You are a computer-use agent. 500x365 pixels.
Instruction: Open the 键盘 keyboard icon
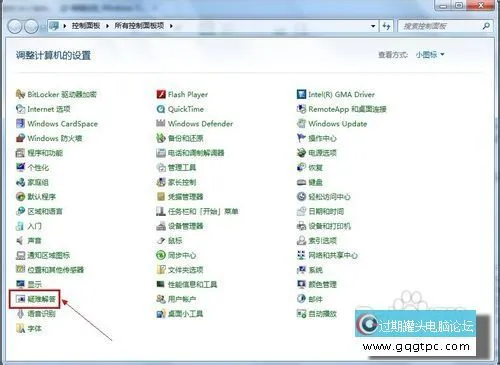coord(301,182)
